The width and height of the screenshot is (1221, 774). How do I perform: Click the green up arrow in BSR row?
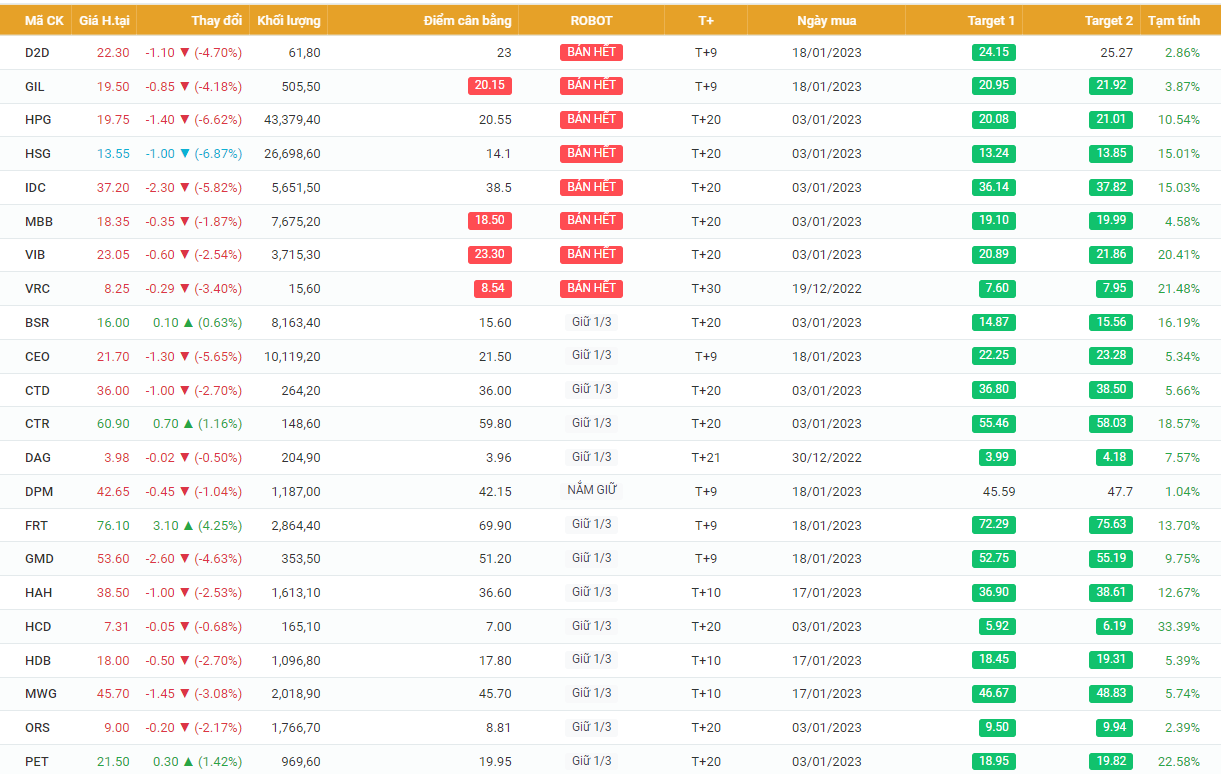point(188,323)
